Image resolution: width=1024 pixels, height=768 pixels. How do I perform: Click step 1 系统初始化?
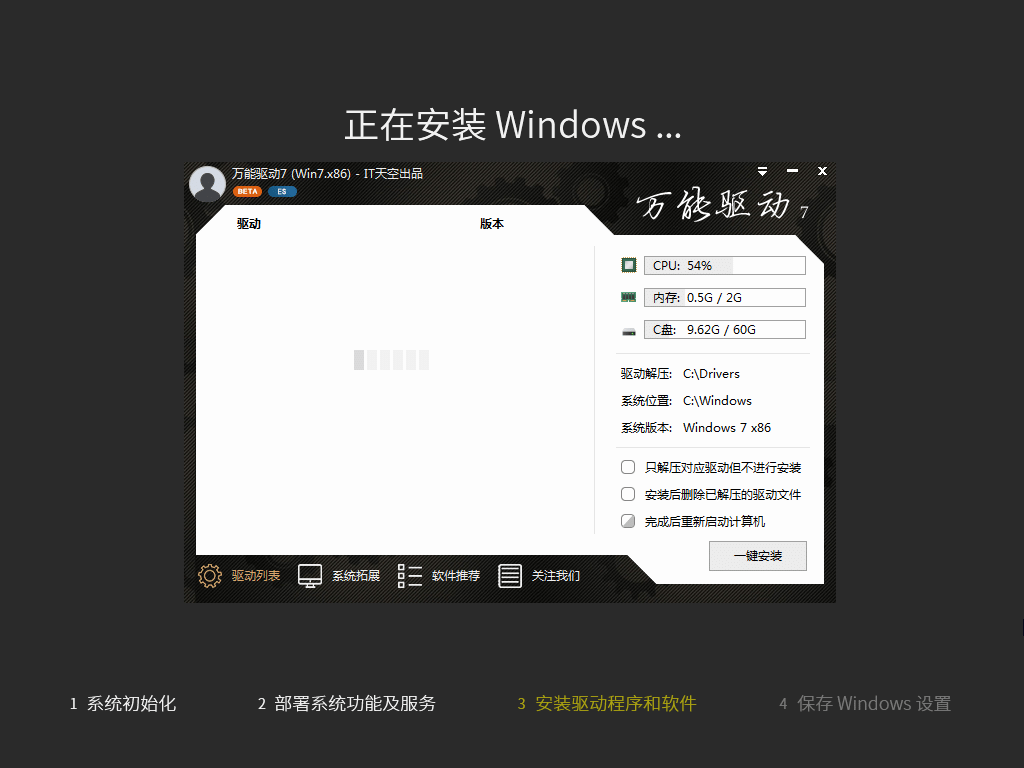[x=123, y=703]
